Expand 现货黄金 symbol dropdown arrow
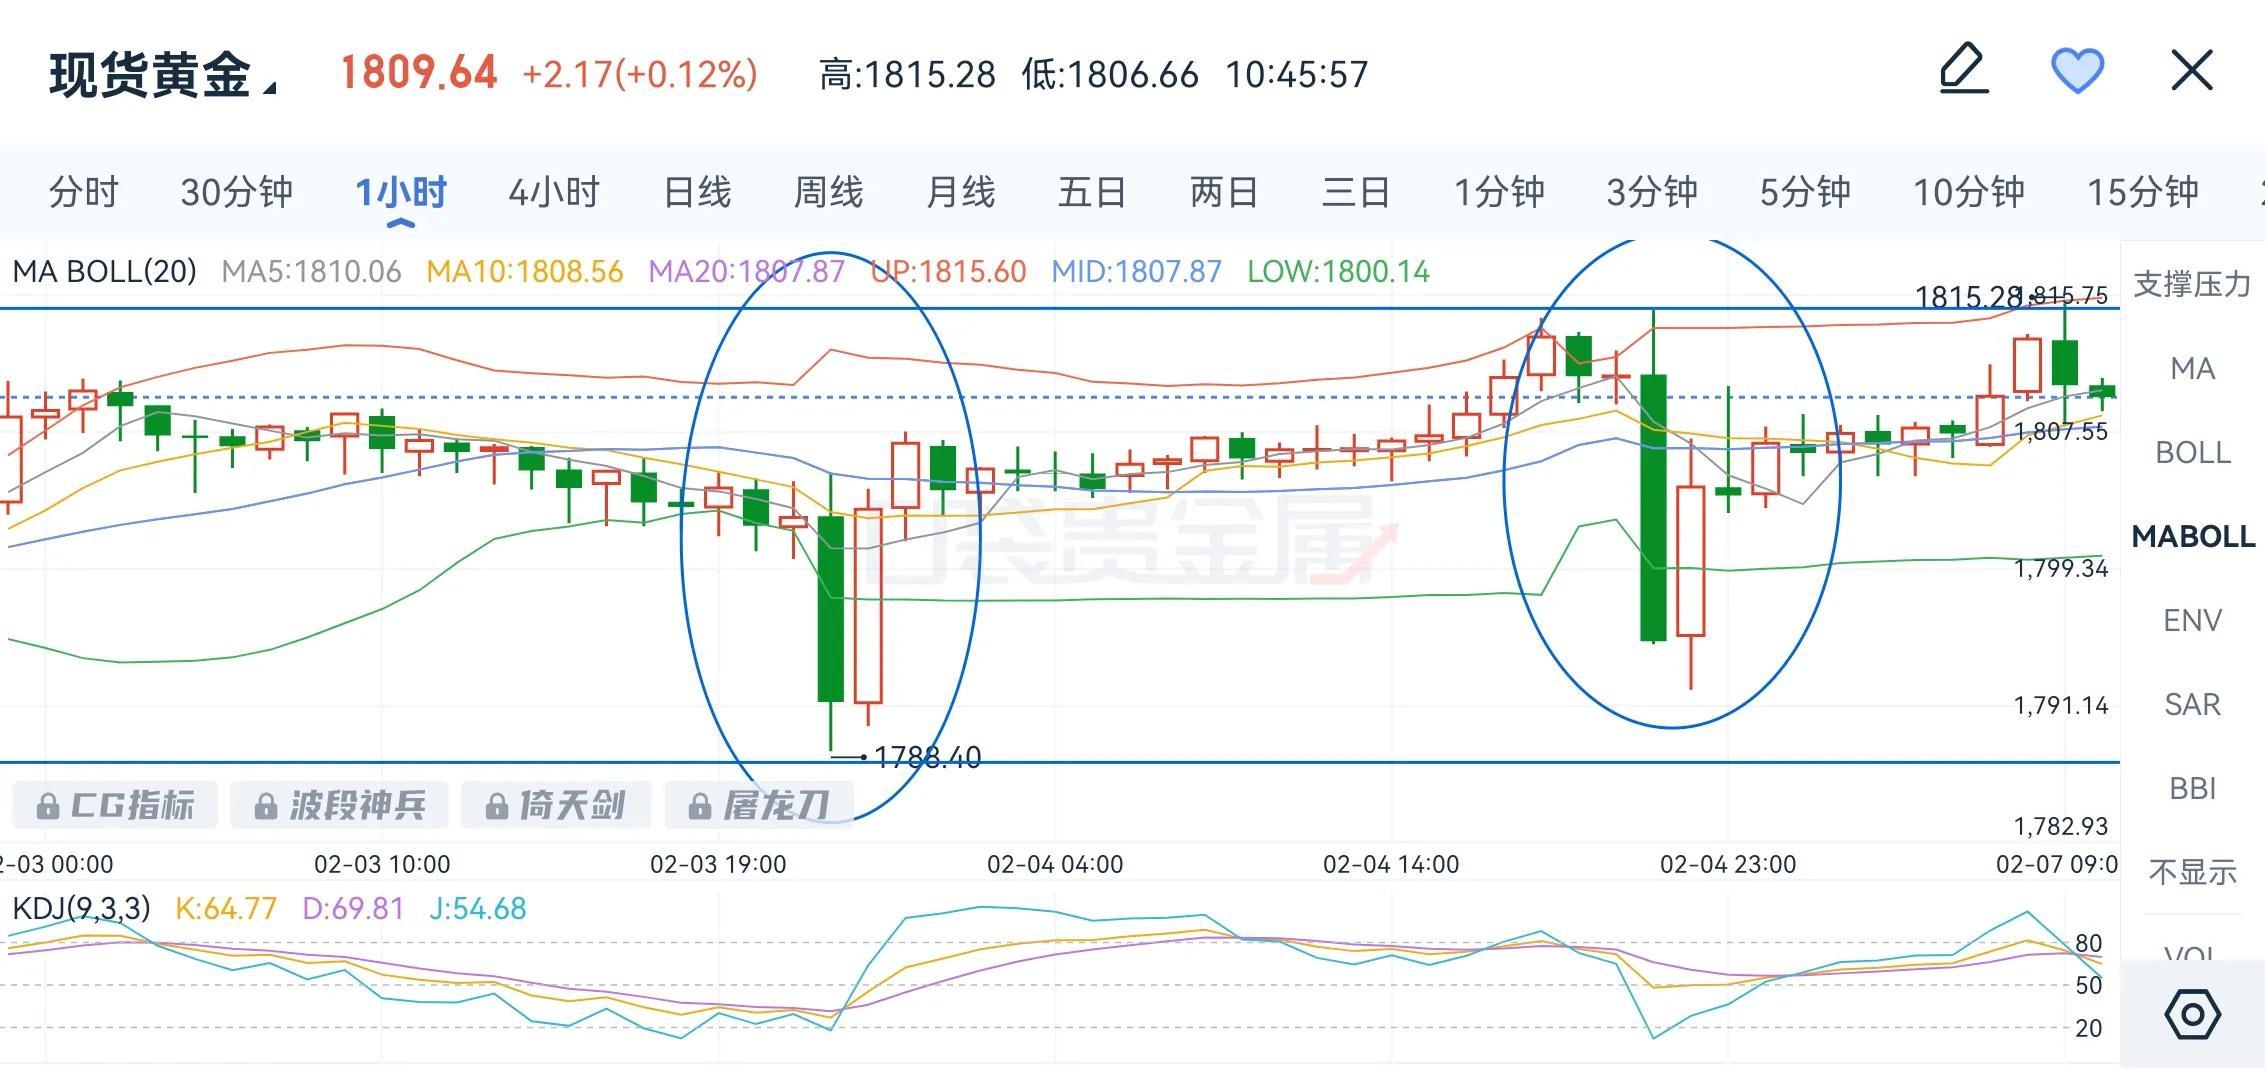Viewport: 2265px width, 1080px height. tap(269, 88)
